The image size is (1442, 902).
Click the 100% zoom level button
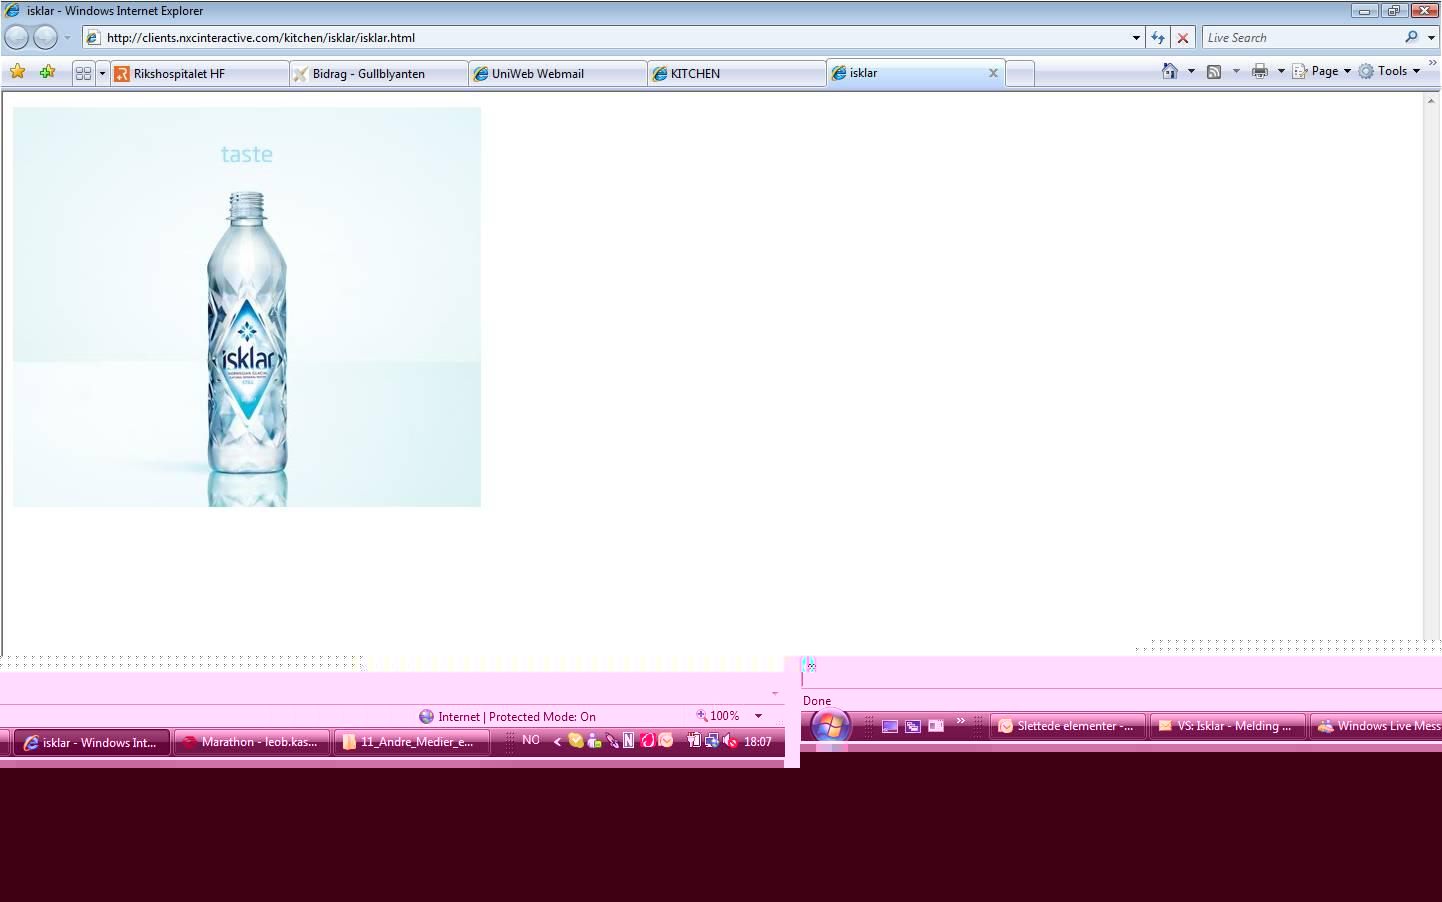(x=718, y=716)
